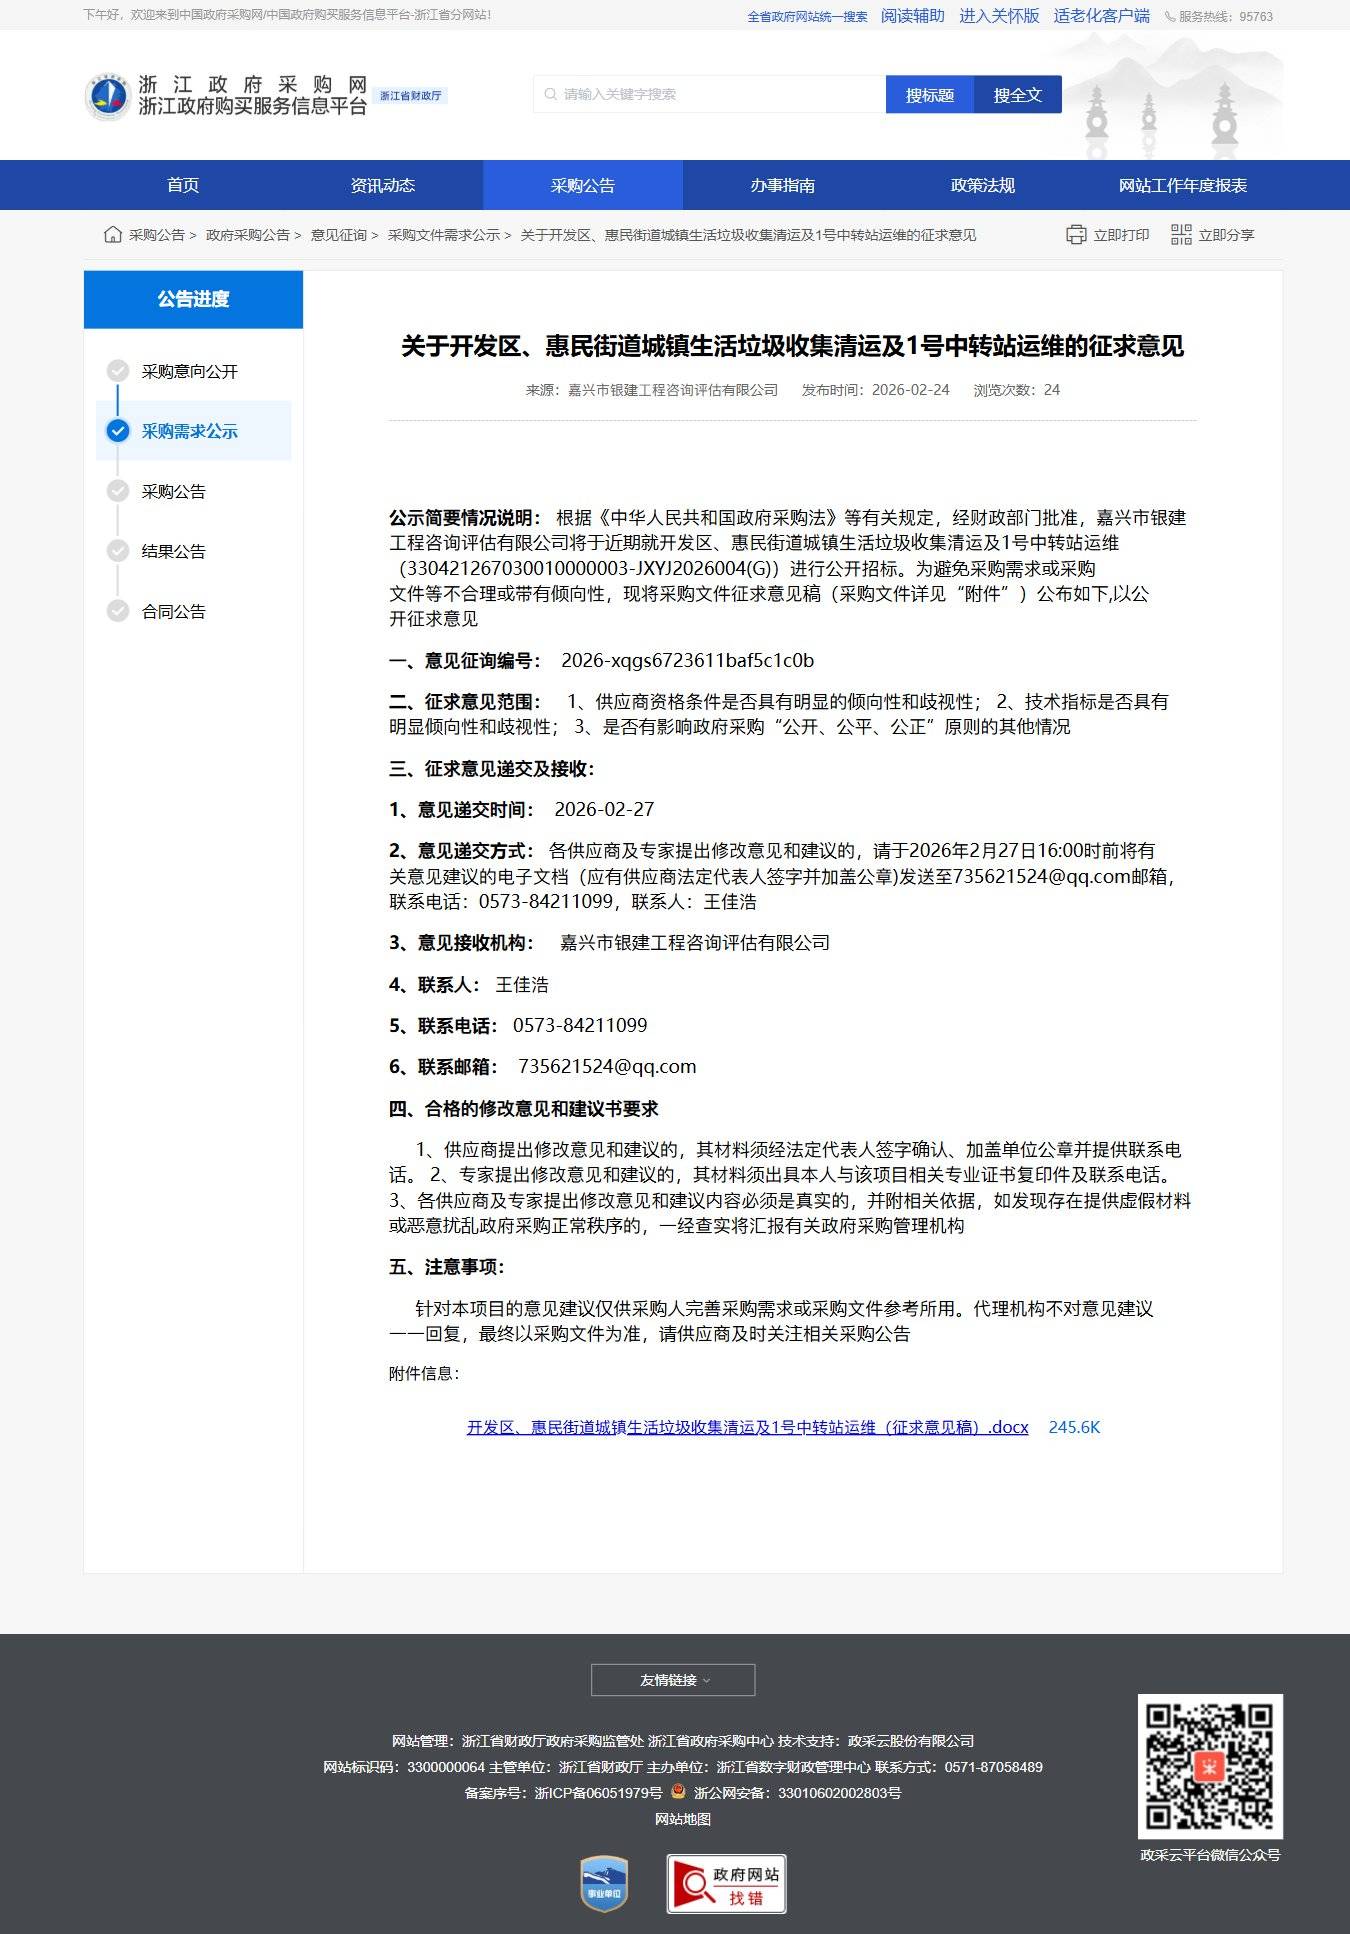Click the 事业单位 shield emblem in footer
Image resolution: width=1350 pixels, height=1934 pixels.
[604, 1884]
